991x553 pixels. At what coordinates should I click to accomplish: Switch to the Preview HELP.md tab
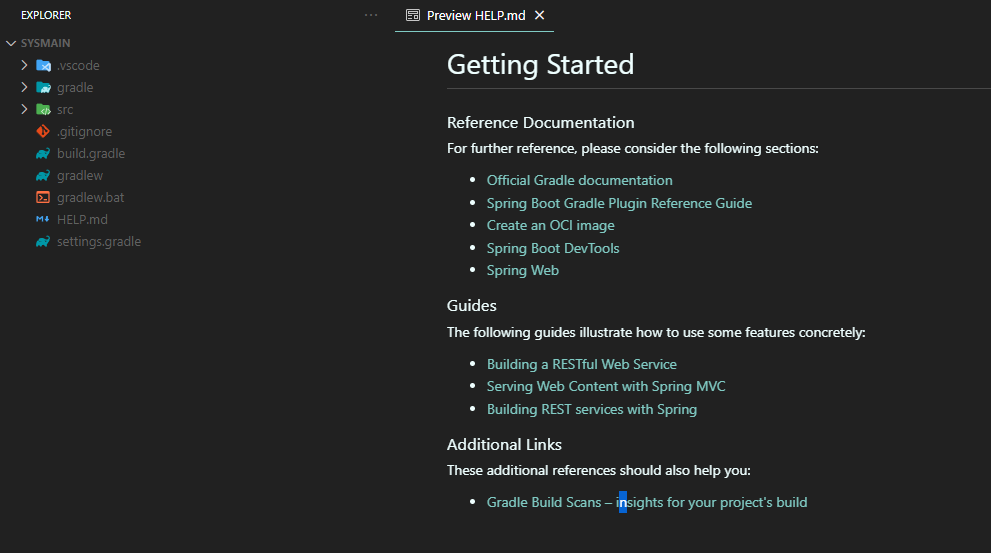coord(476,15)
